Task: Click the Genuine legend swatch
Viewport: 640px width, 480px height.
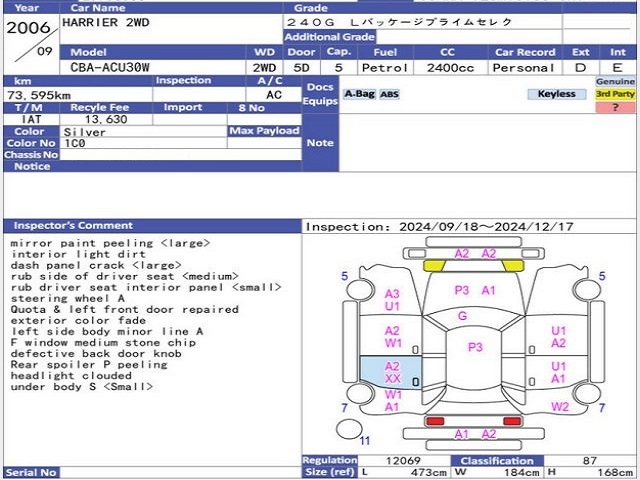Action: point(615,82)
